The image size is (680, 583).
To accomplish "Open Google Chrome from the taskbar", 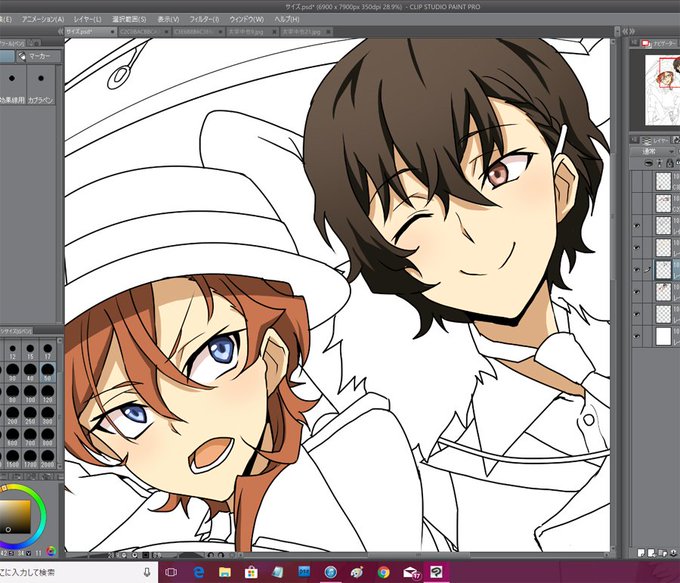I will (x=383, y=573).
